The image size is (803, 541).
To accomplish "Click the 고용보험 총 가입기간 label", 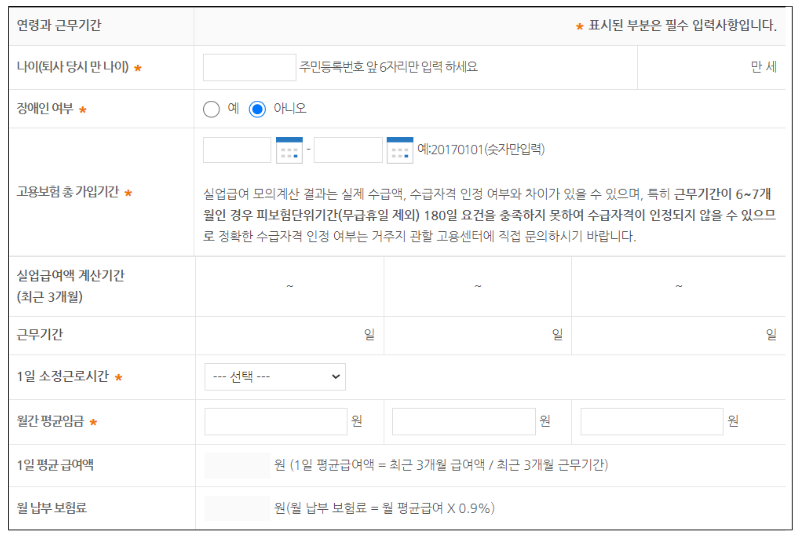I will click(x=68, y=192).
